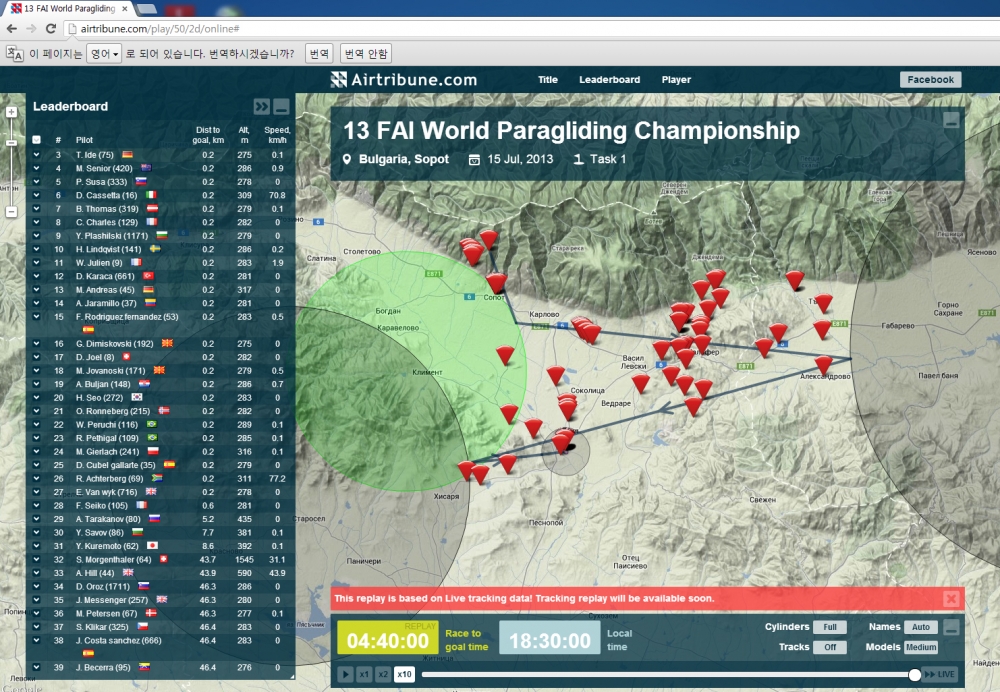Image resolution: width=1000 pixels, height=692 pixels.
Task: Collapse the championship title panel
Action: (951, 120)
